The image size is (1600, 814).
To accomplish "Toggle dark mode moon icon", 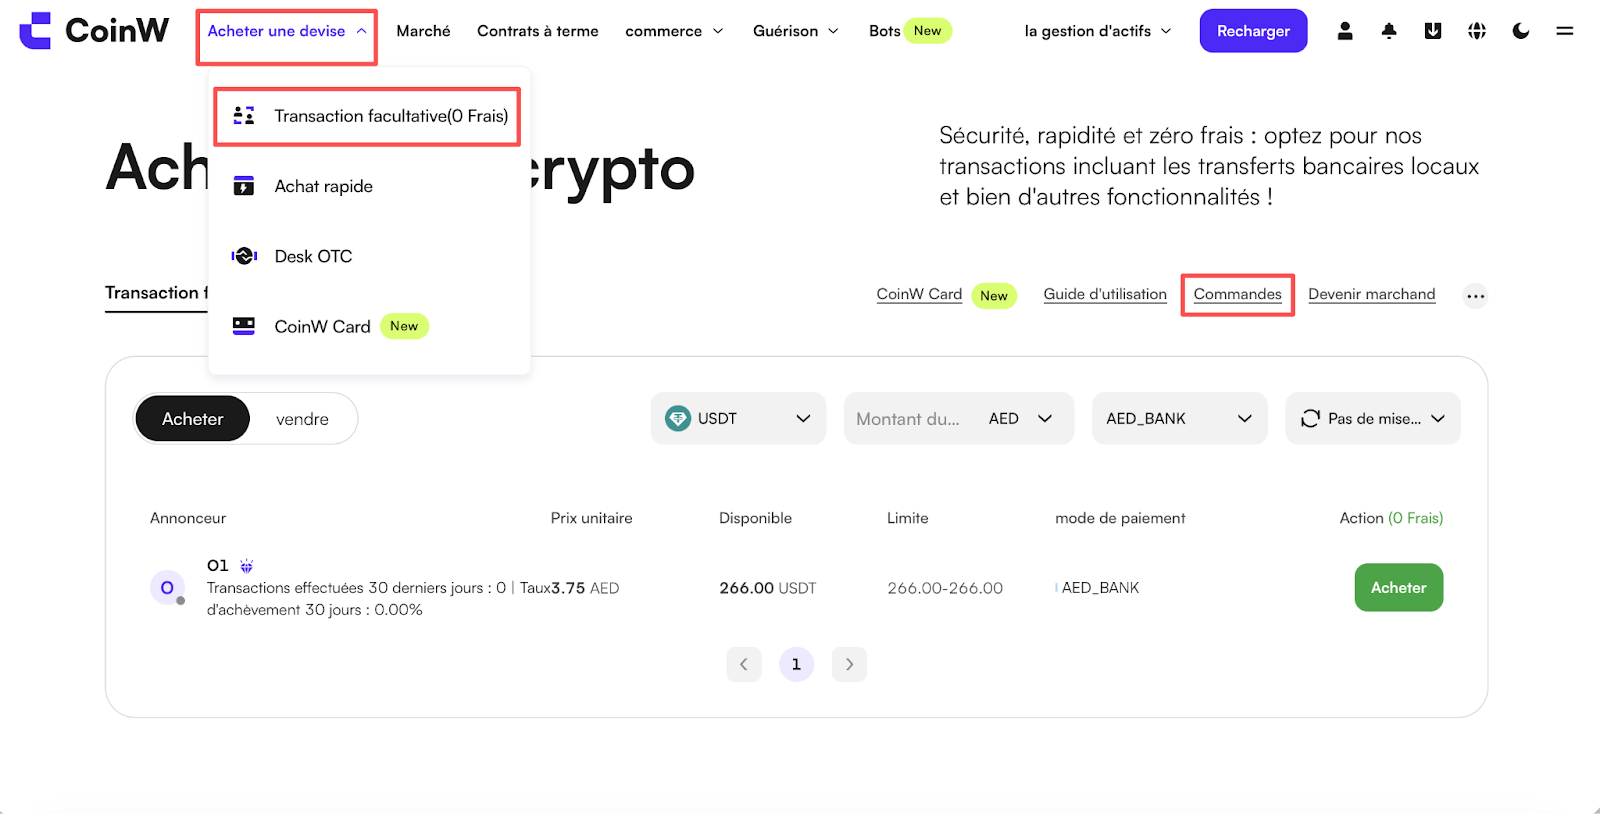I will point(1521,31).
